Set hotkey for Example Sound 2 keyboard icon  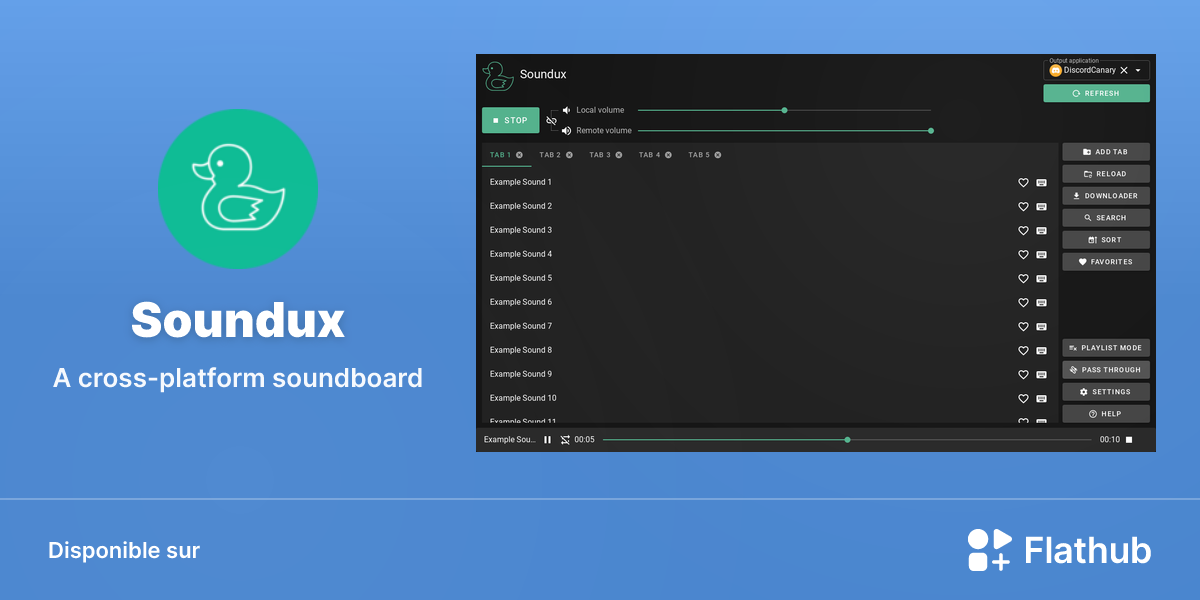(1041, 207)
